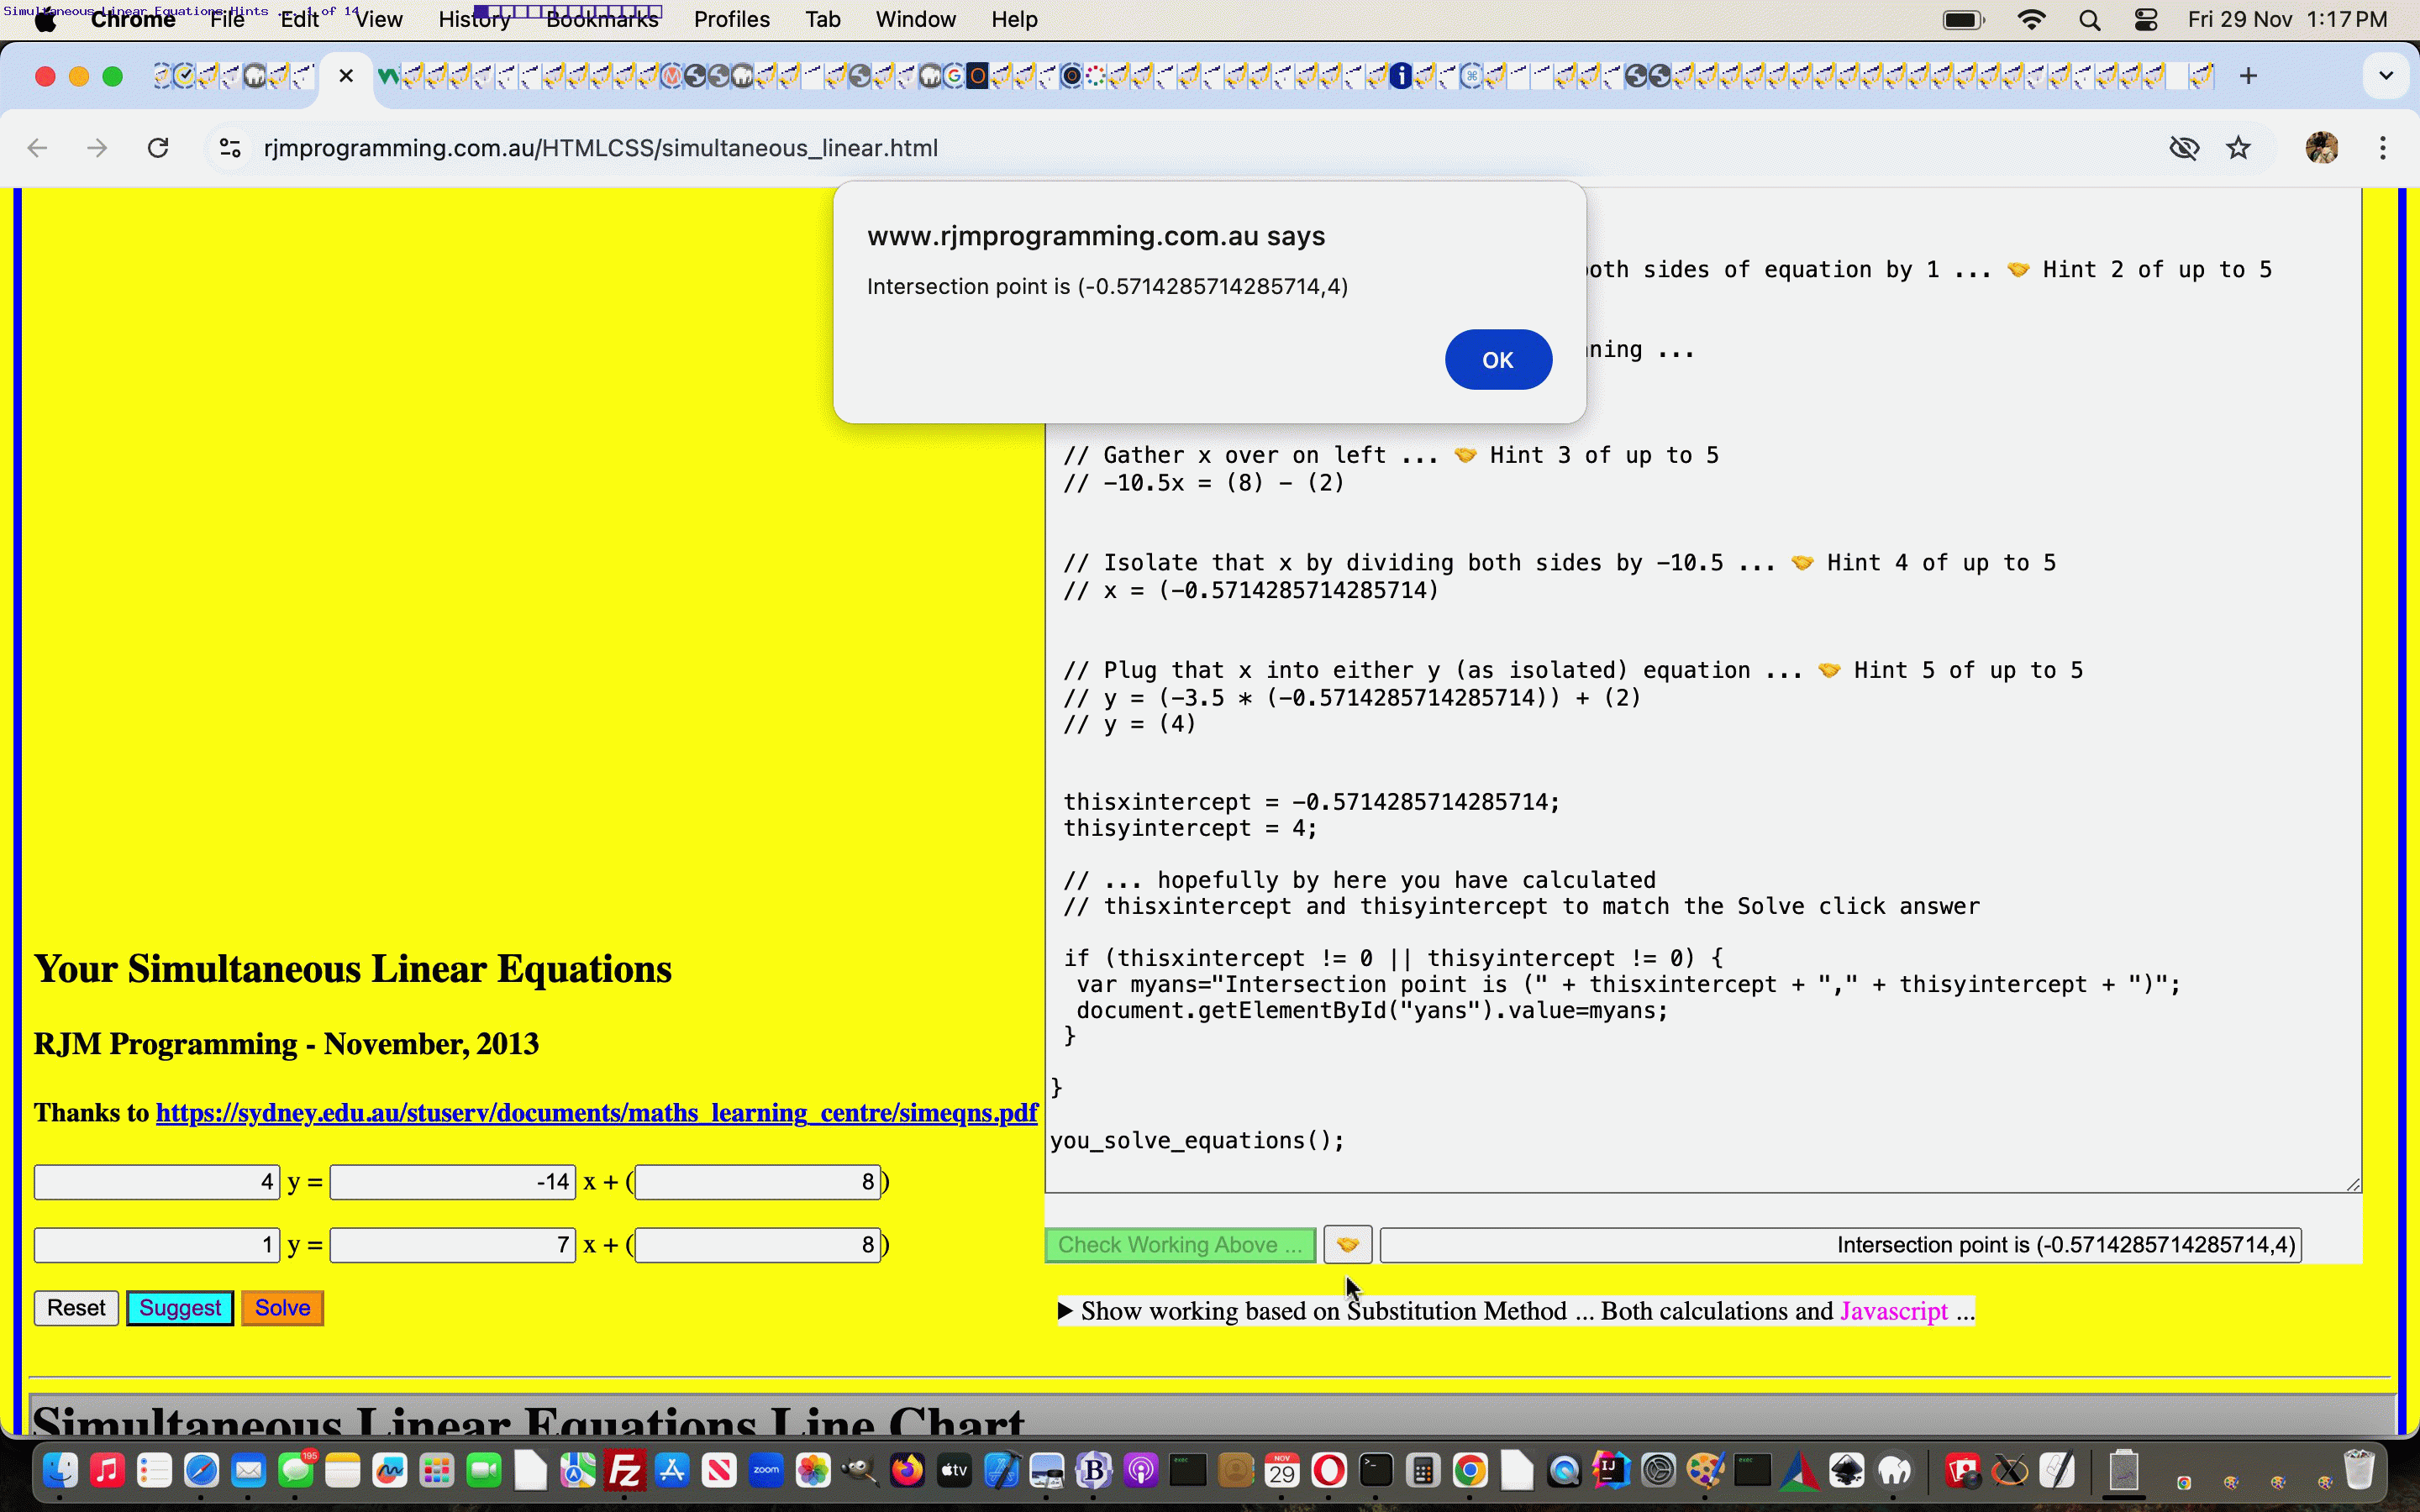This screenshot has width=2420, height=1512.
Task: Bookmark this page with the star icon
Action: pyautogui.click(x=2238, y=148)
